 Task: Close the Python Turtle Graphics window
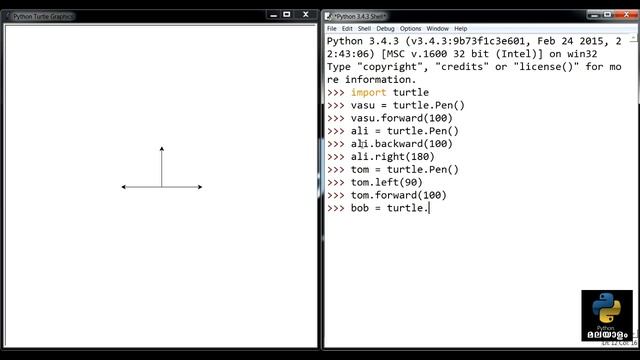[x=306, y=15]
